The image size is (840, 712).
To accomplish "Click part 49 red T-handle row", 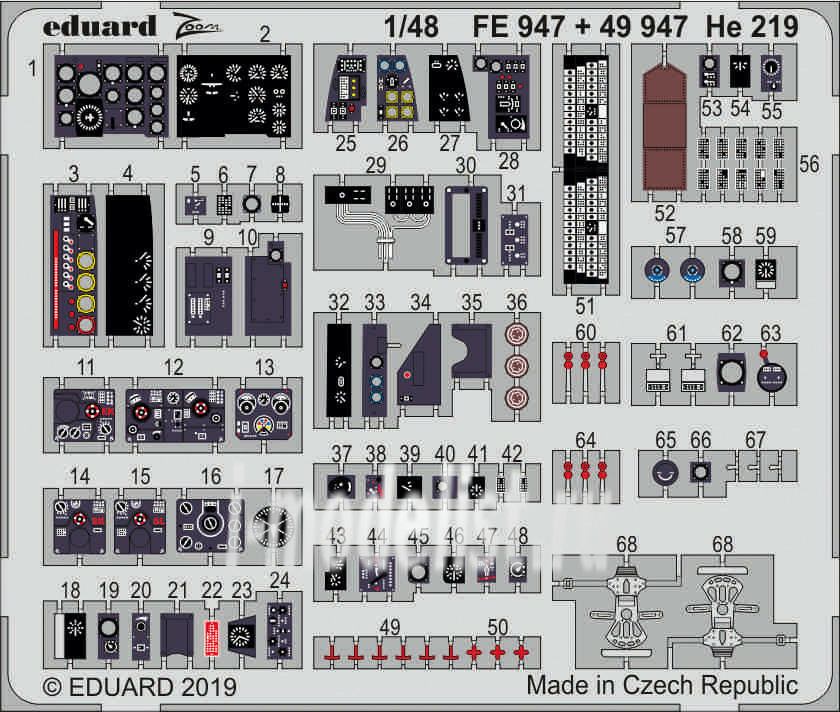I will click(391, 653).
